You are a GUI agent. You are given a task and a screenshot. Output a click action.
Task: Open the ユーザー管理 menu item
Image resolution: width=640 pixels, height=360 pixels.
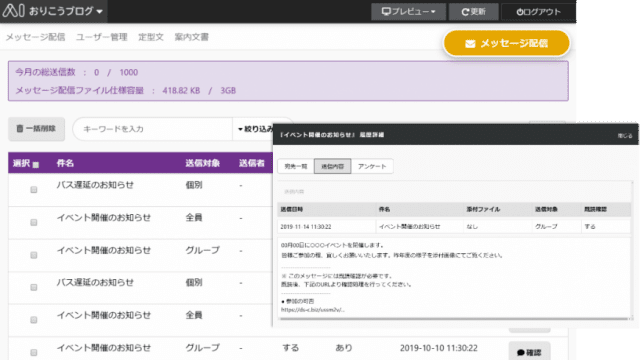click(102, 37)
